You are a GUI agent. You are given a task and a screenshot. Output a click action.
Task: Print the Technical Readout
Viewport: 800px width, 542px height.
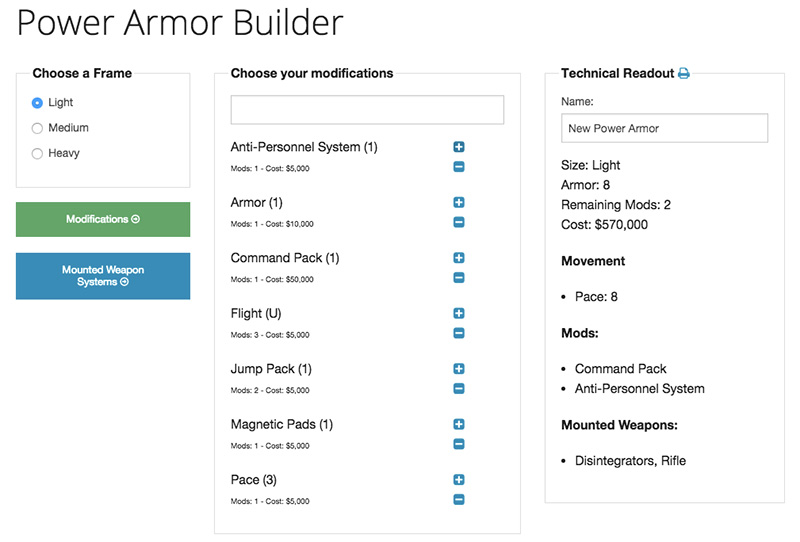684,73
